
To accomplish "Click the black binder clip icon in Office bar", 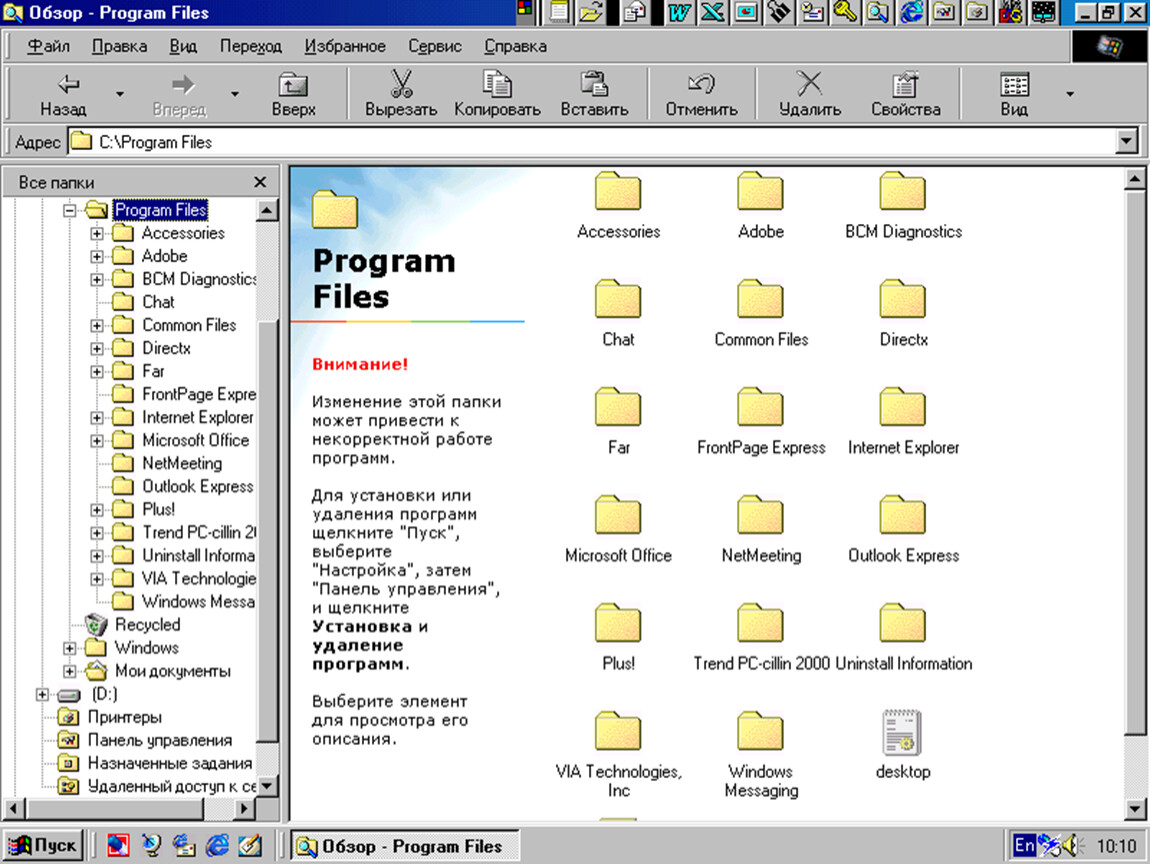I will [779, 12].
